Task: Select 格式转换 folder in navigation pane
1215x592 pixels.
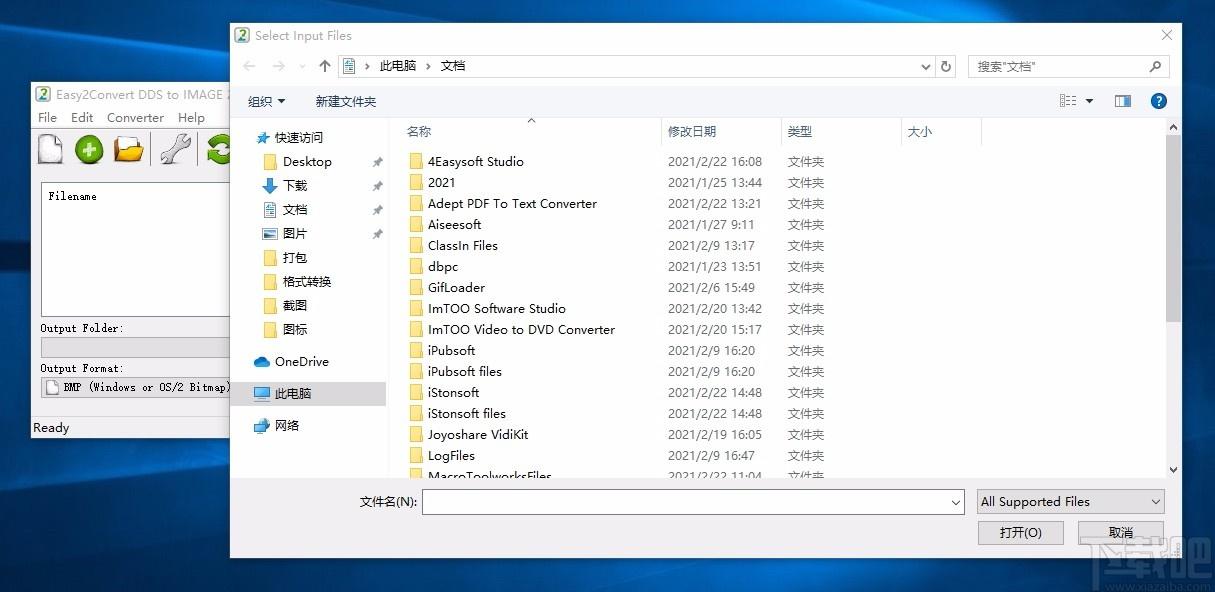Action: pyautogui.click(x=306, y=281)
